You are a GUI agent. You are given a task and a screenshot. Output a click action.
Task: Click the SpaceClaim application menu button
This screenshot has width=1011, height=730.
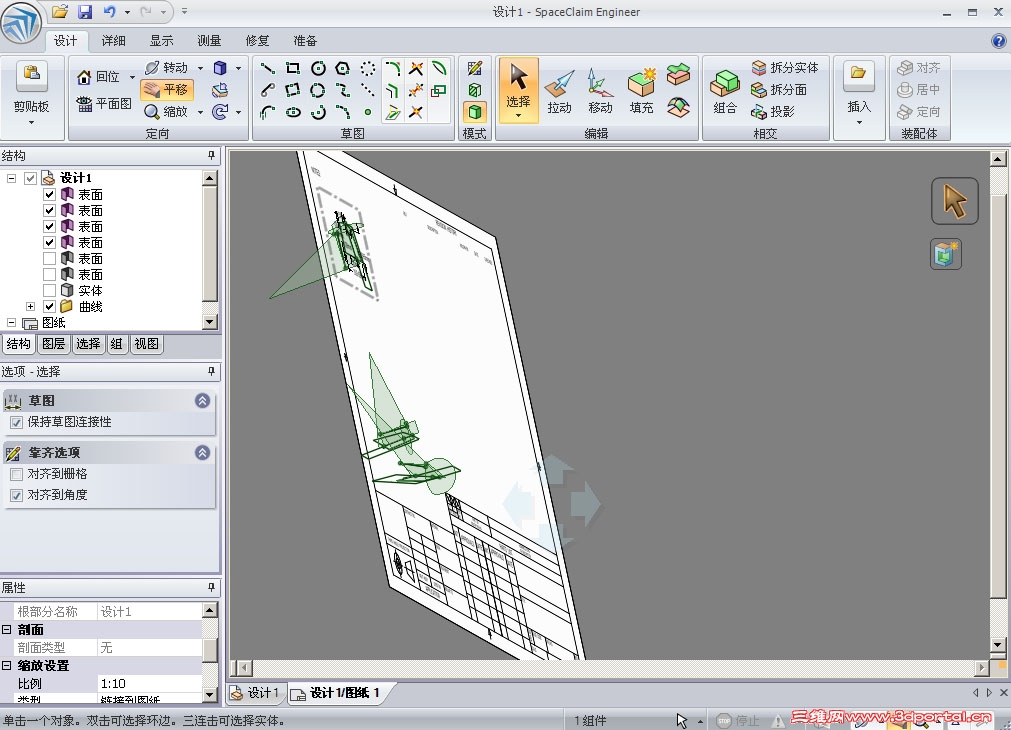point(21,24)
